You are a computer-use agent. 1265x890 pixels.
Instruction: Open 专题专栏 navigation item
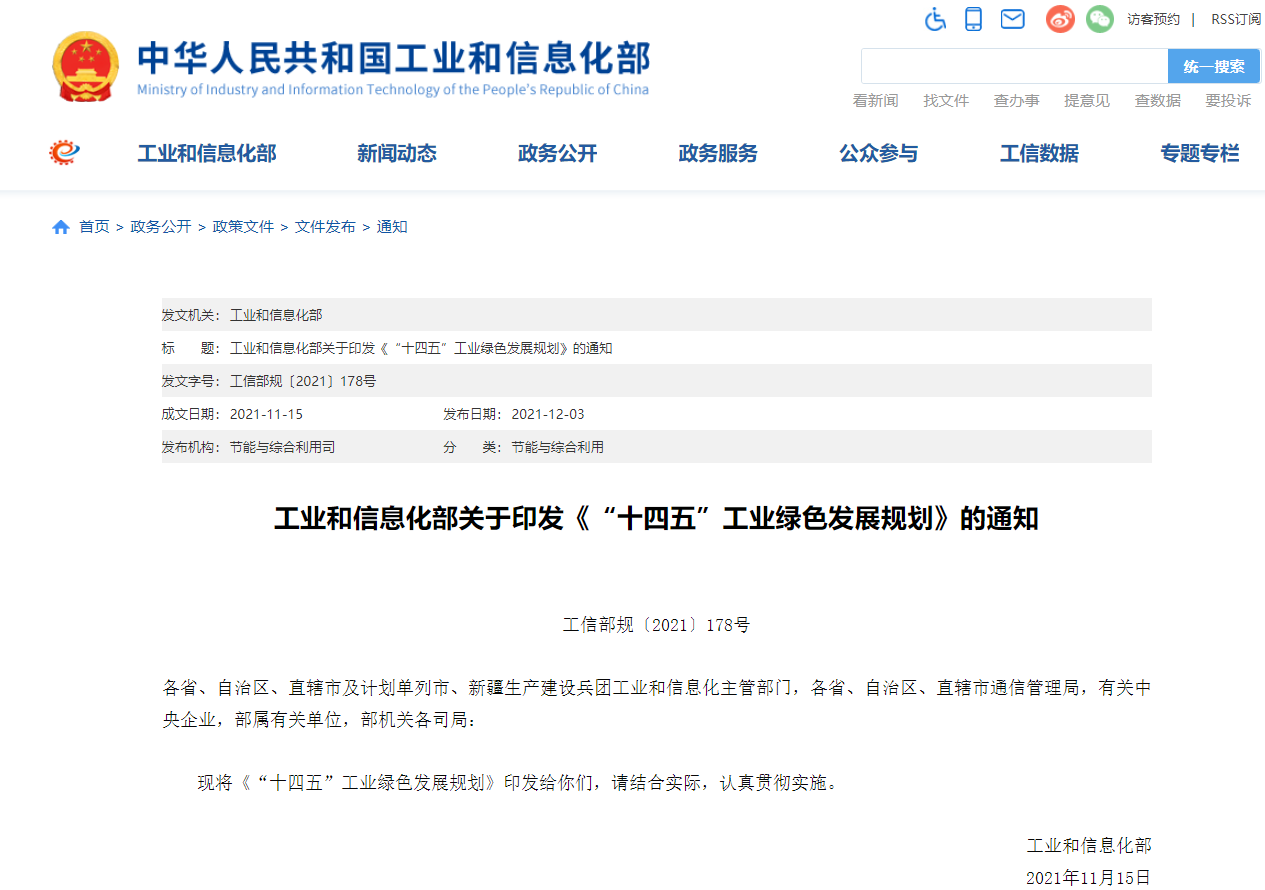(x=1199, y=153)
